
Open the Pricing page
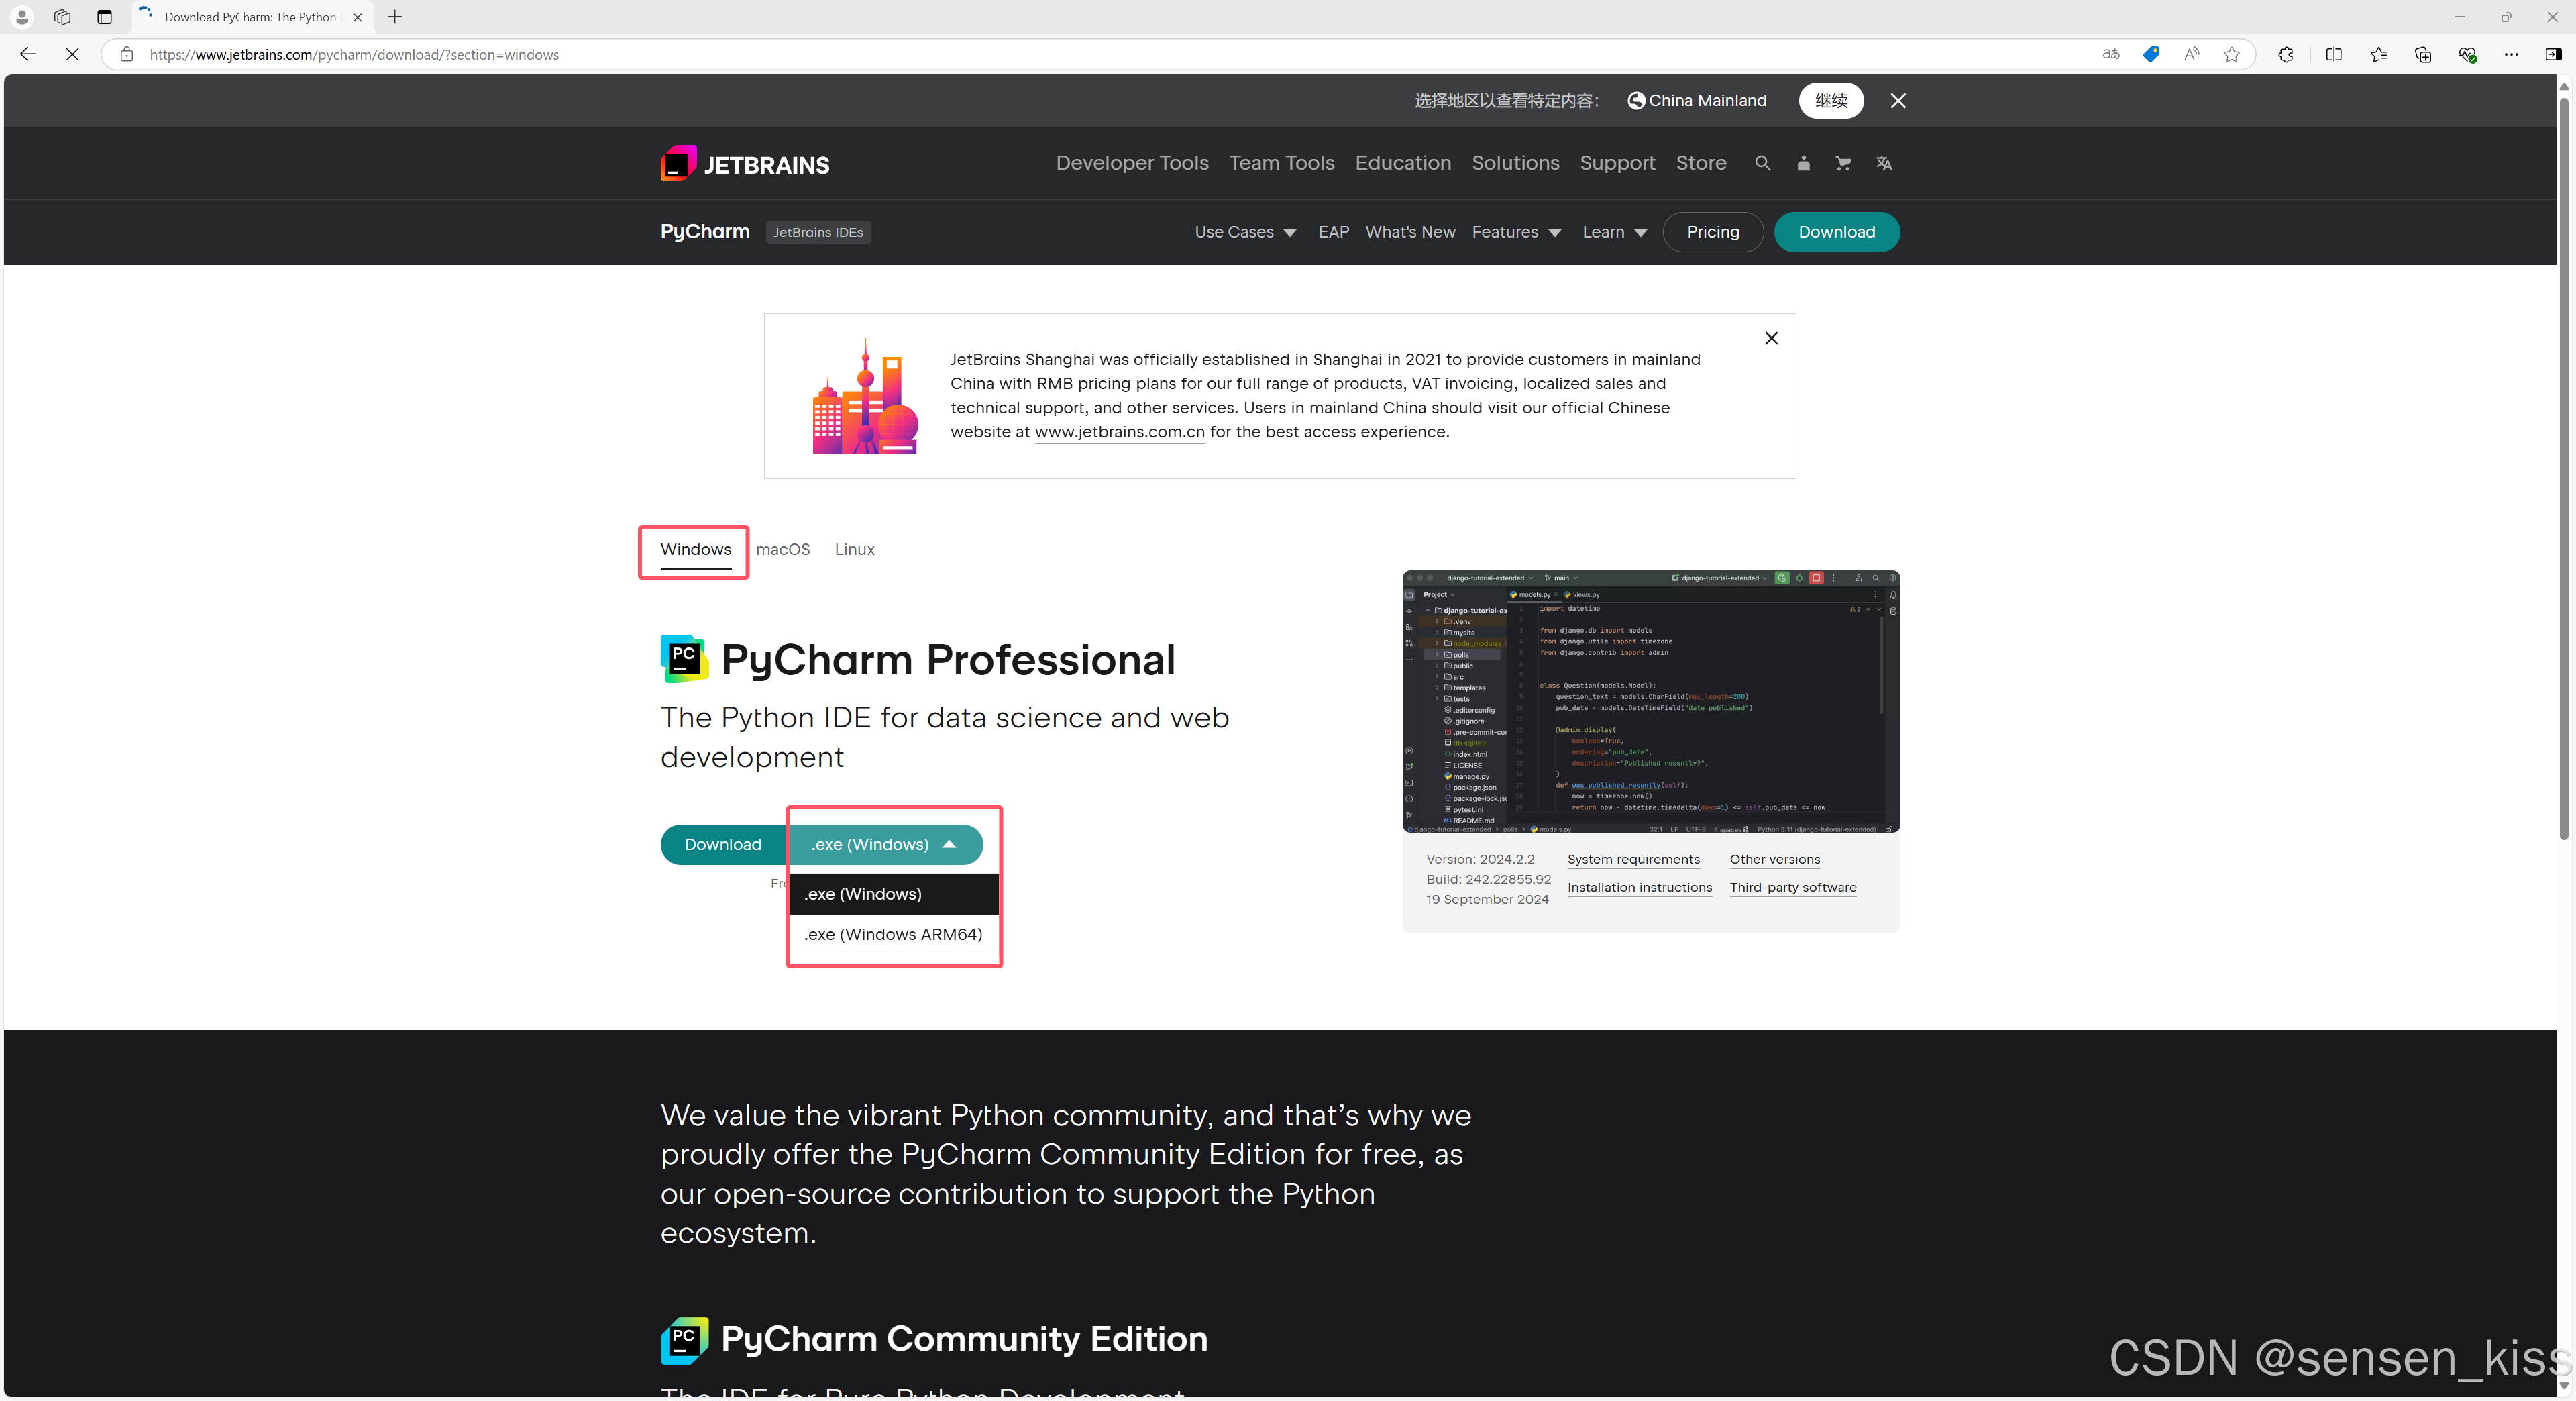point(1713,232)
